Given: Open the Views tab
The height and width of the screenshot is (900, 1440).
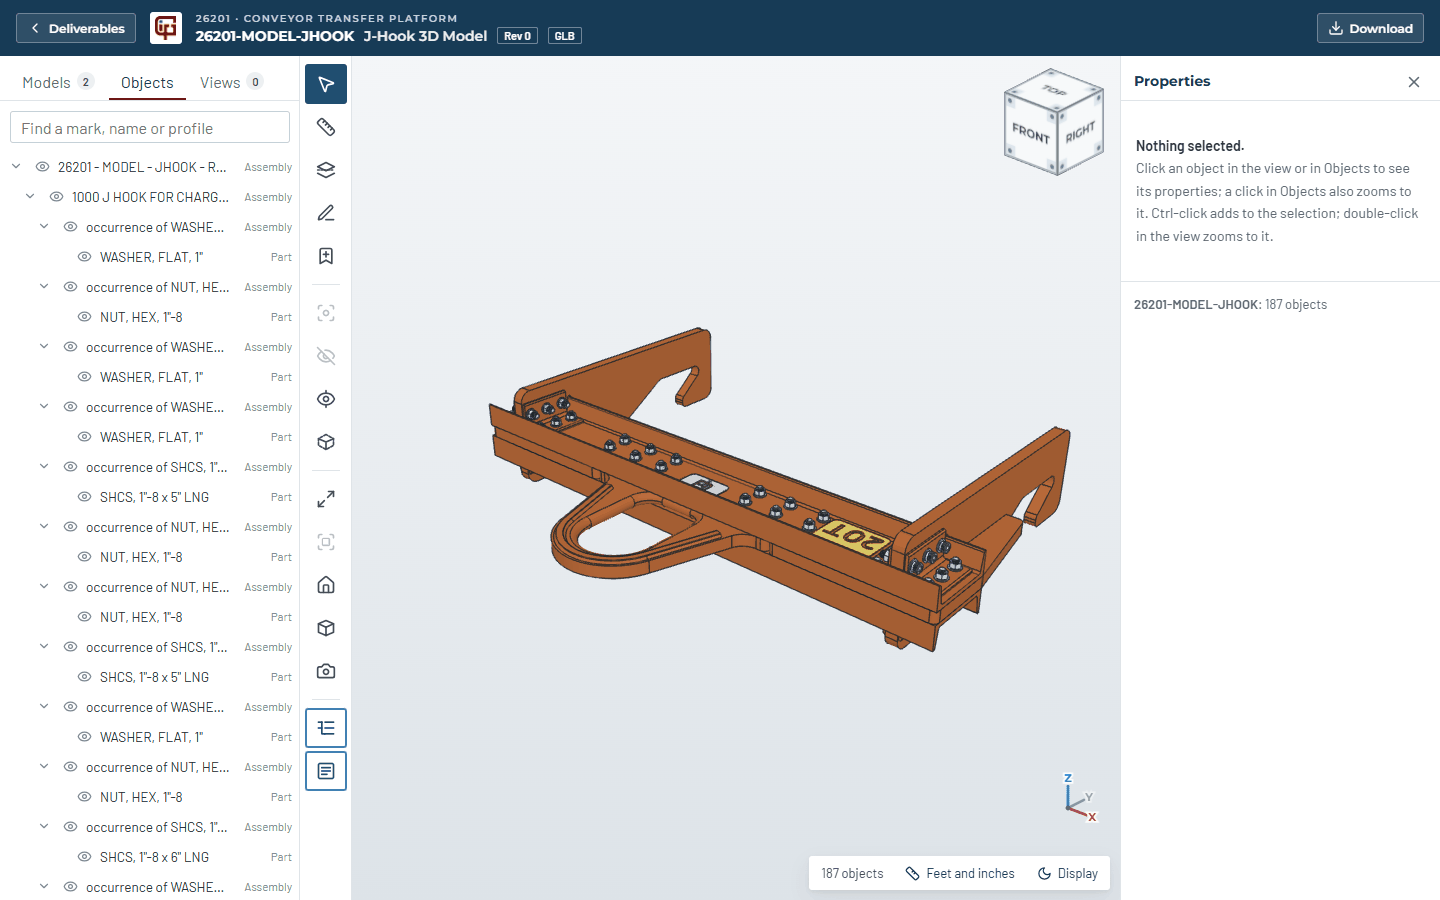Looking at the screenshot, I should (x=231, y=82).
